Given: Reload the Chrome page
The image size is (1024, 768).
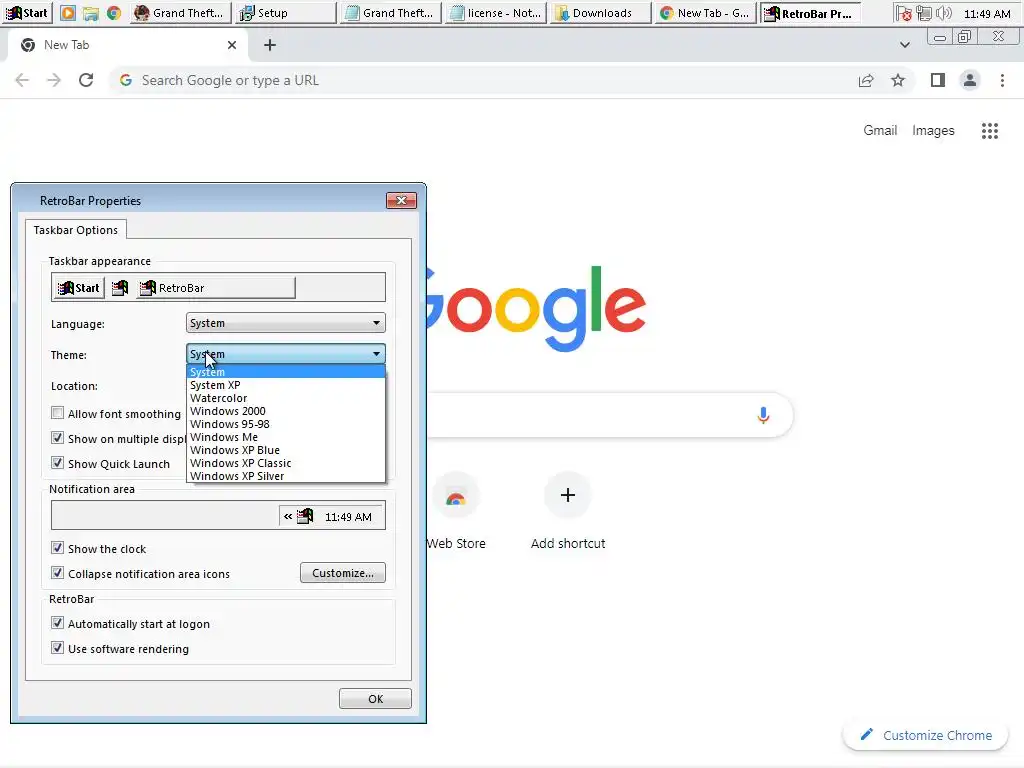Looking at the screenshot, I should [86, 80].
